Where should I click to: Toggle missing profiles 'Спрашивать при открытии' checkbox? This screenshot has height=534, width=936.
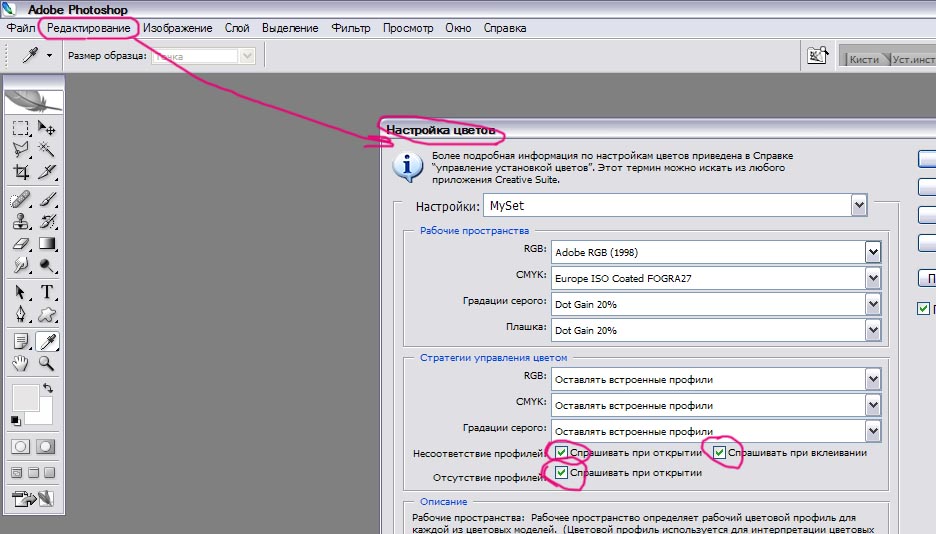tap(561, 473)
